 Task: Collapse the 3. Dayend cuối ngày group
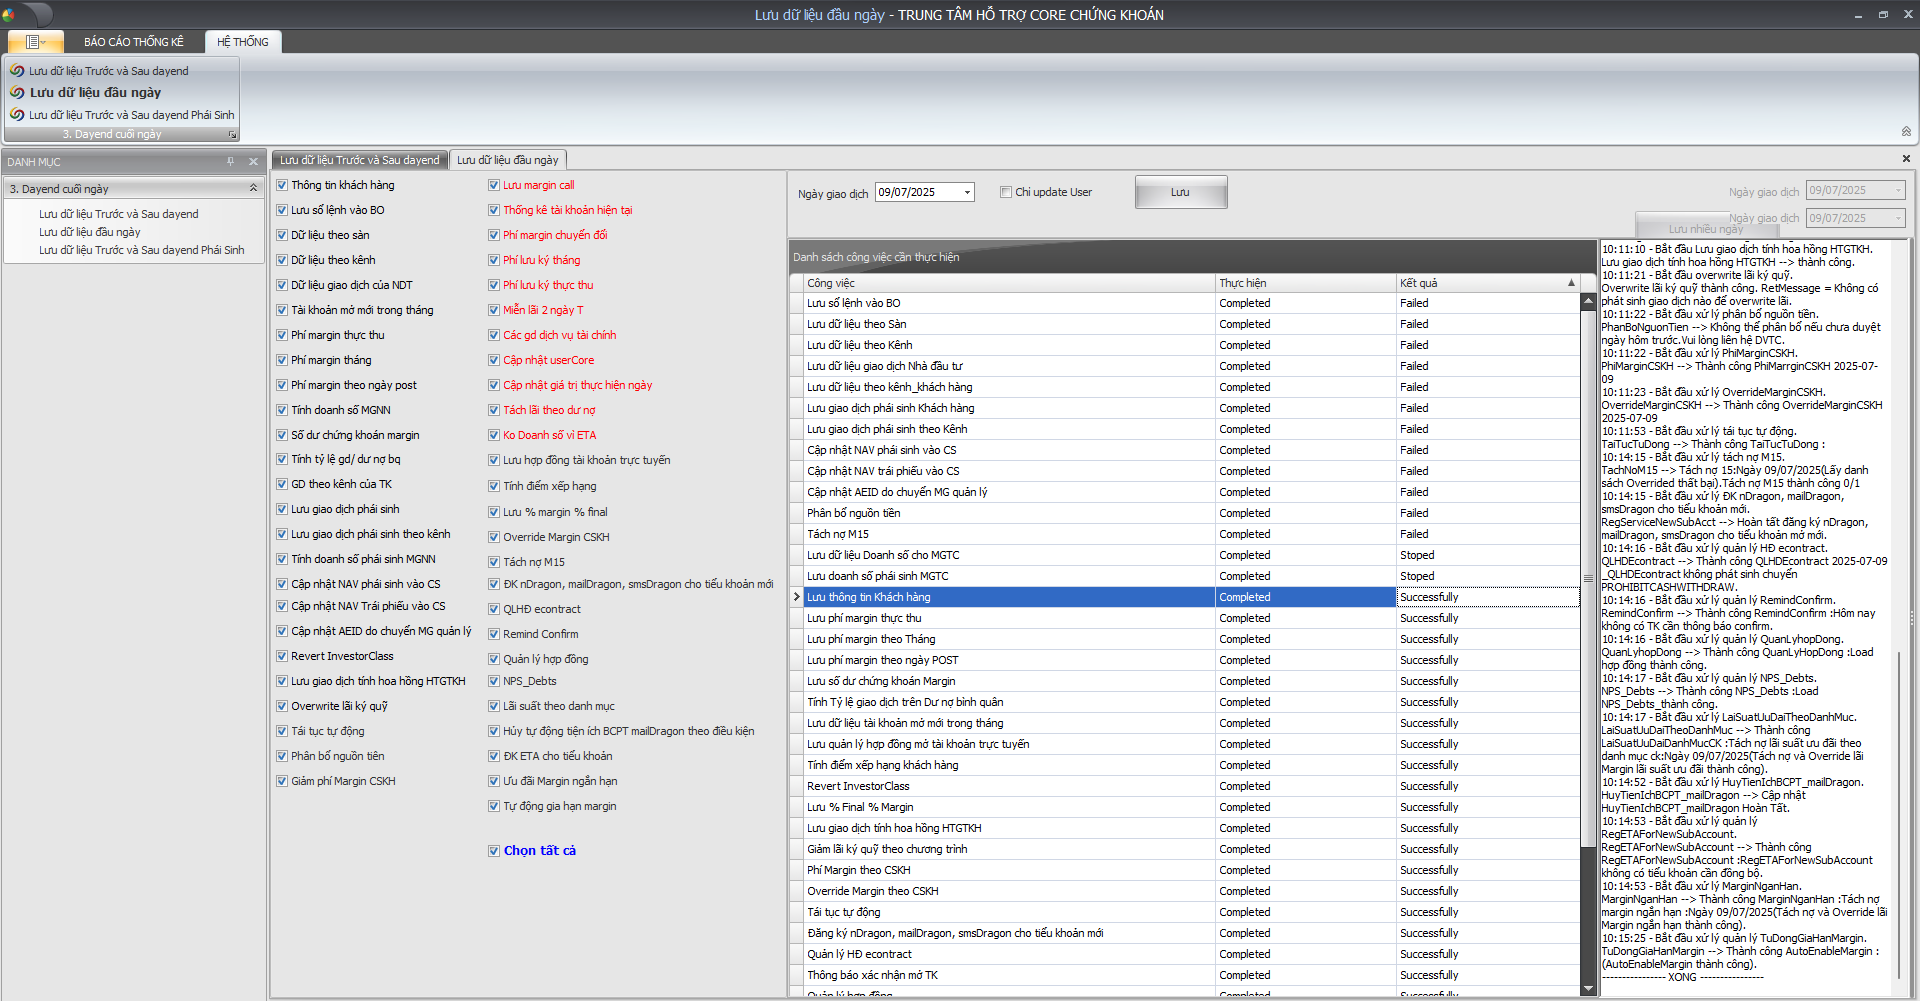click(x=253, y=188)
